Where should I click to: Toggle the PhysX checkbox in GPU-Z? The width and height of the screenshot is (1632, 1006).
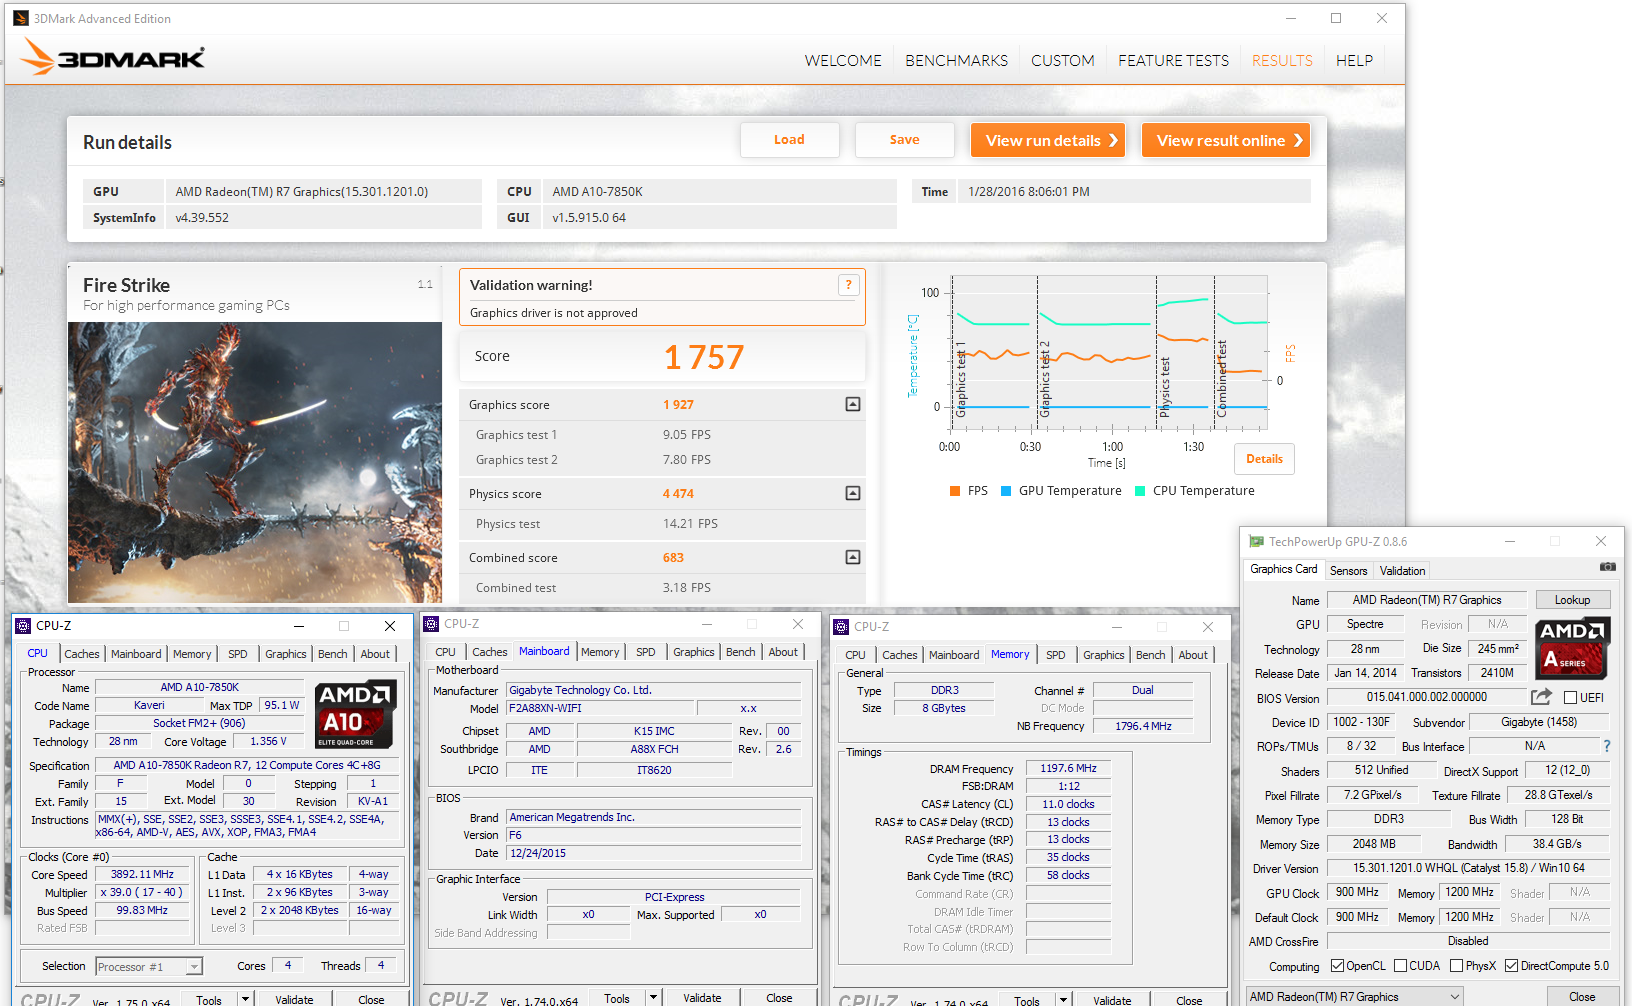click(x=1456, y=966)
